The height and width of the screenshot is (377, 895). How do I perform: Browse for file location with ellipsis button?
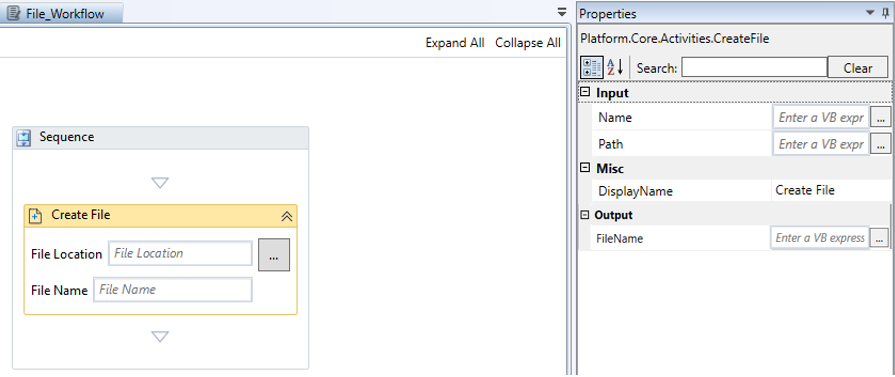click(x=274, y=255)
